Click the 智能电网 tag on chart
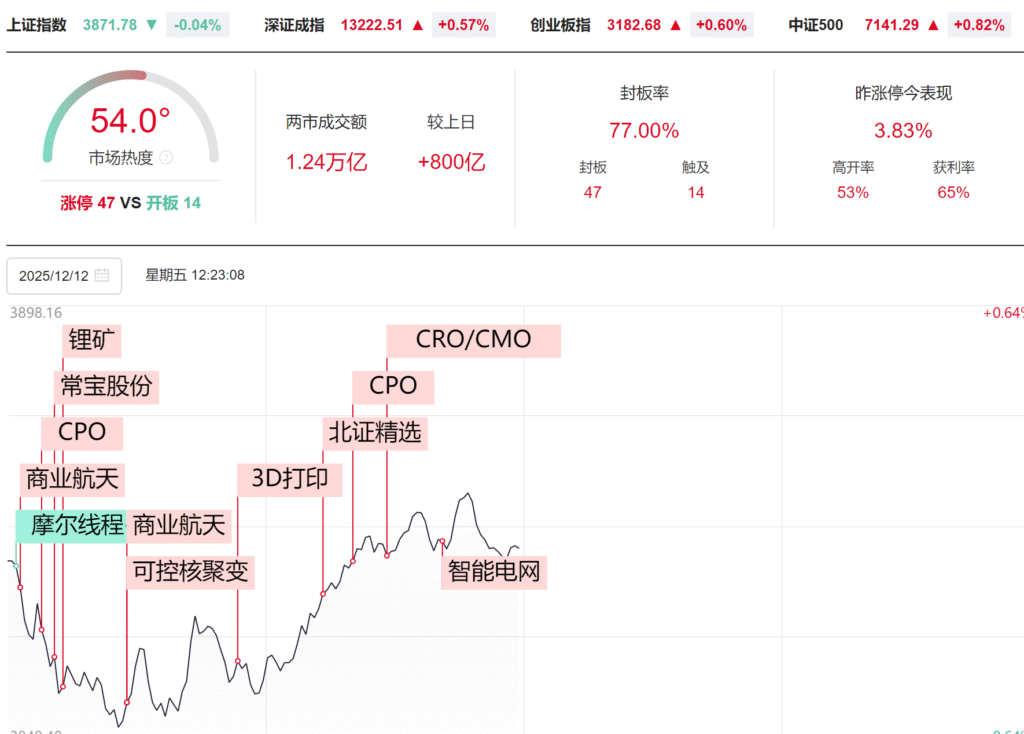 coord(494,572)
